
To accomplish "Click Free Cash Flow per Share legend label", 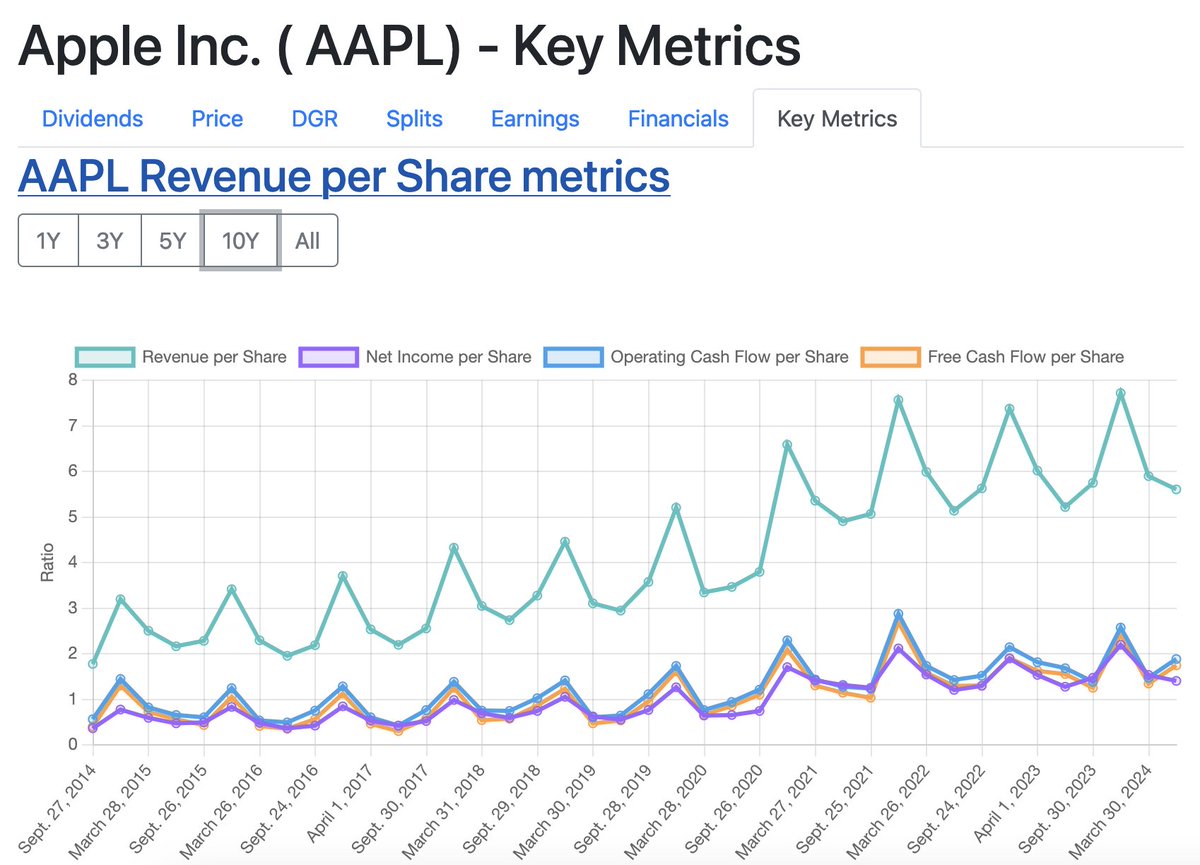I will (x=1026, y=357).
